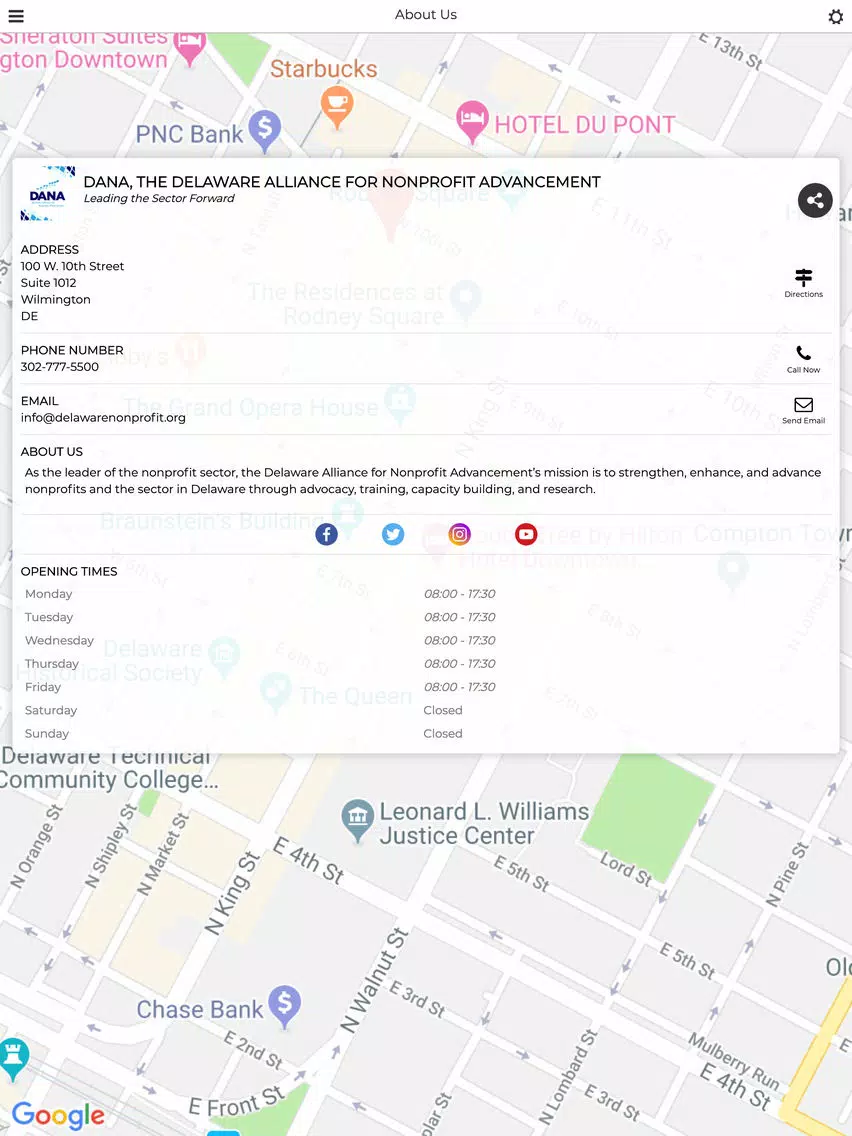
Task: Open the Twitter profile icon
Action: 393,535
